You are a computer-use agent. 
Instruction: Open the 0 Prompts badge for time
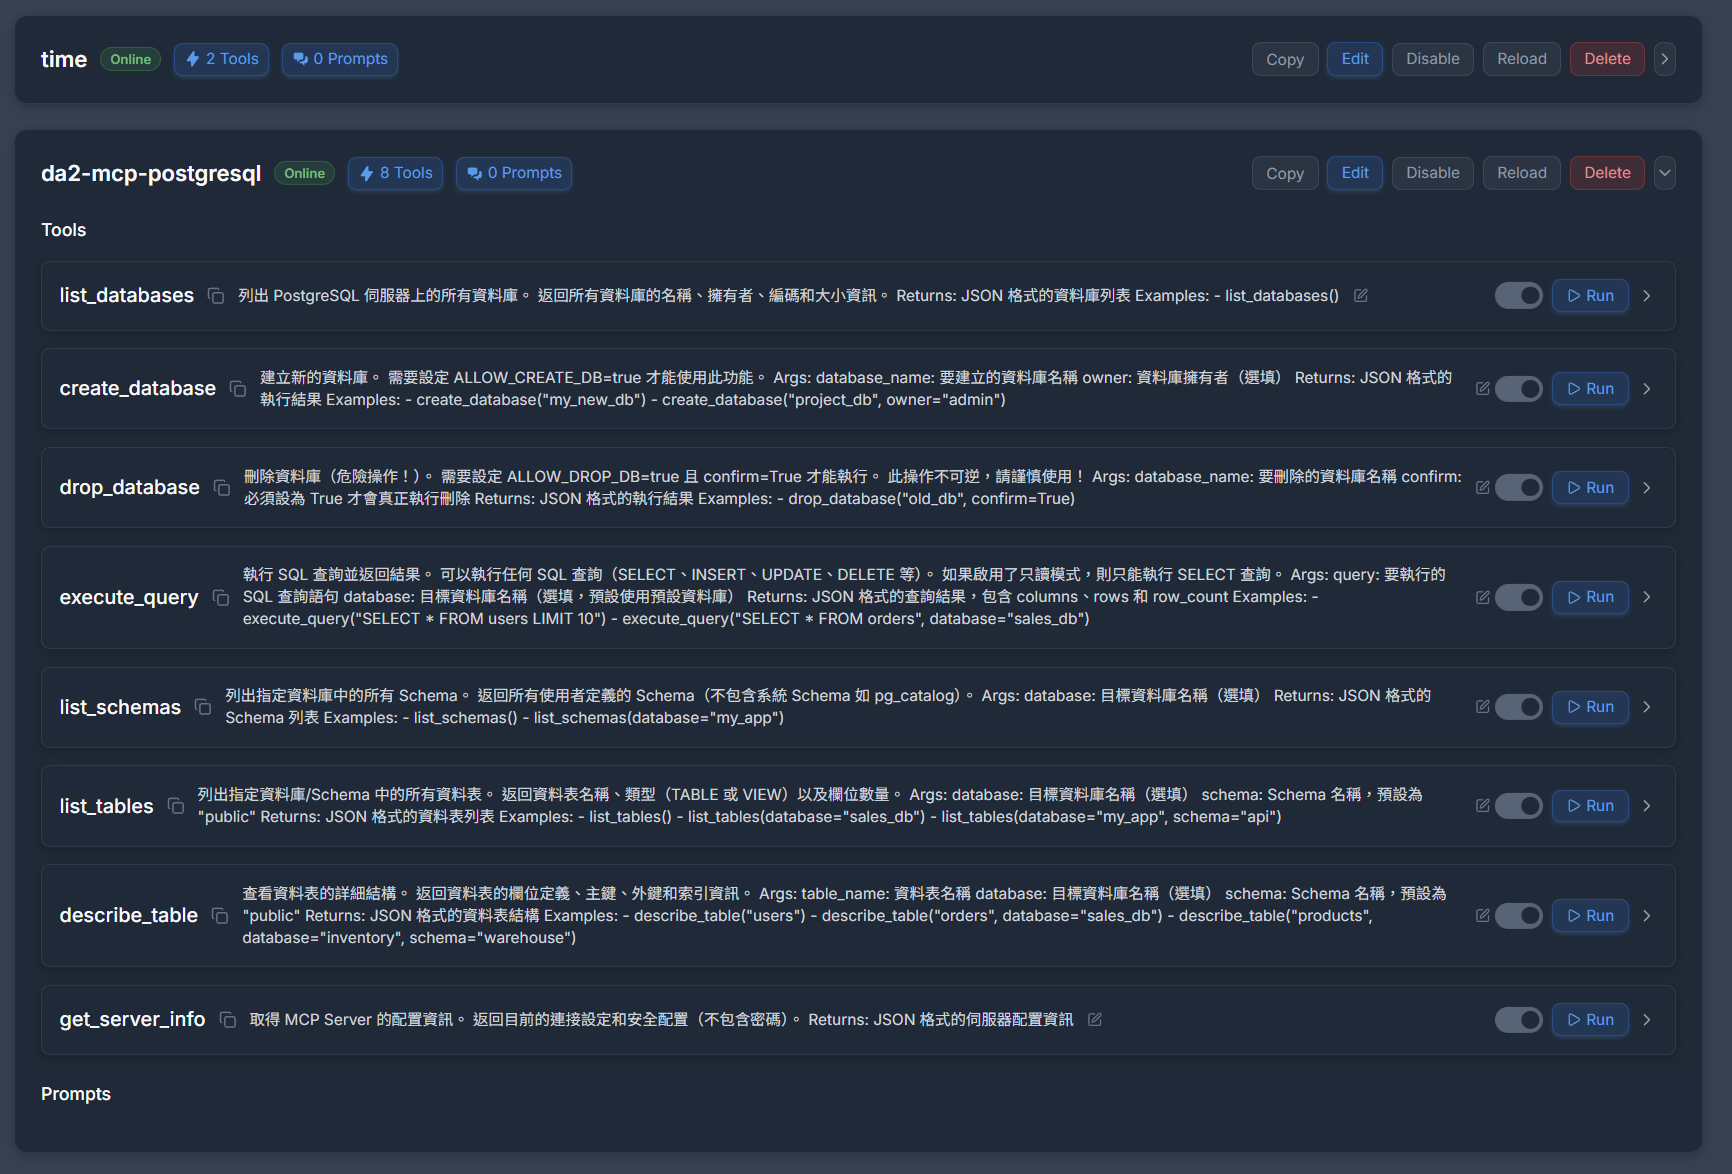pyautogui.click(x=340, y=59)
